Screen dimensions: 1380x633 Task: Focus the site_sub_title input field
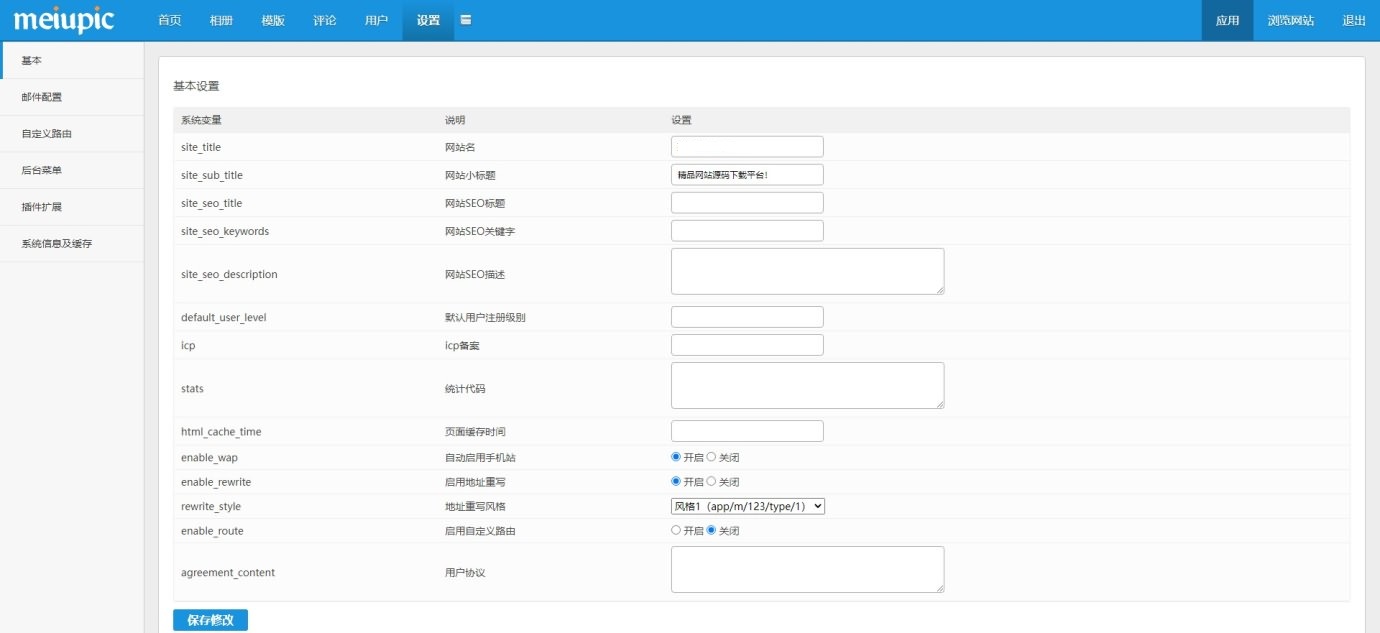[x=747, y=175]
